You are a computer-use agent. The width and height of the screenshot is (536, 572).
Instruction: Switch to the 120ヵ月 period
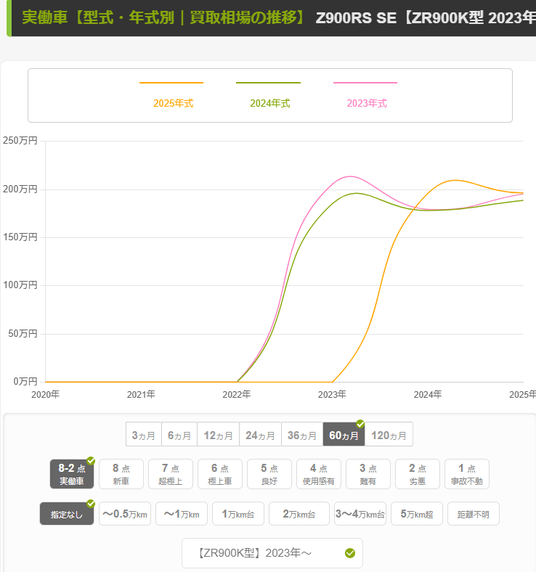389,434
